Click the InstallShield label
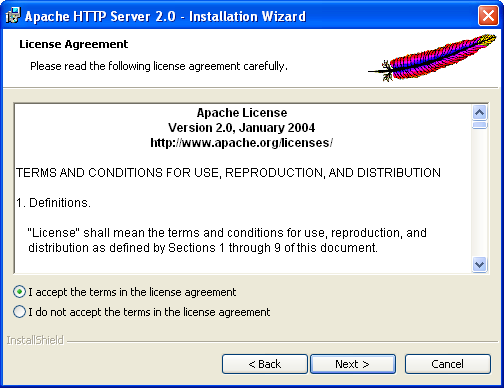 35,340
